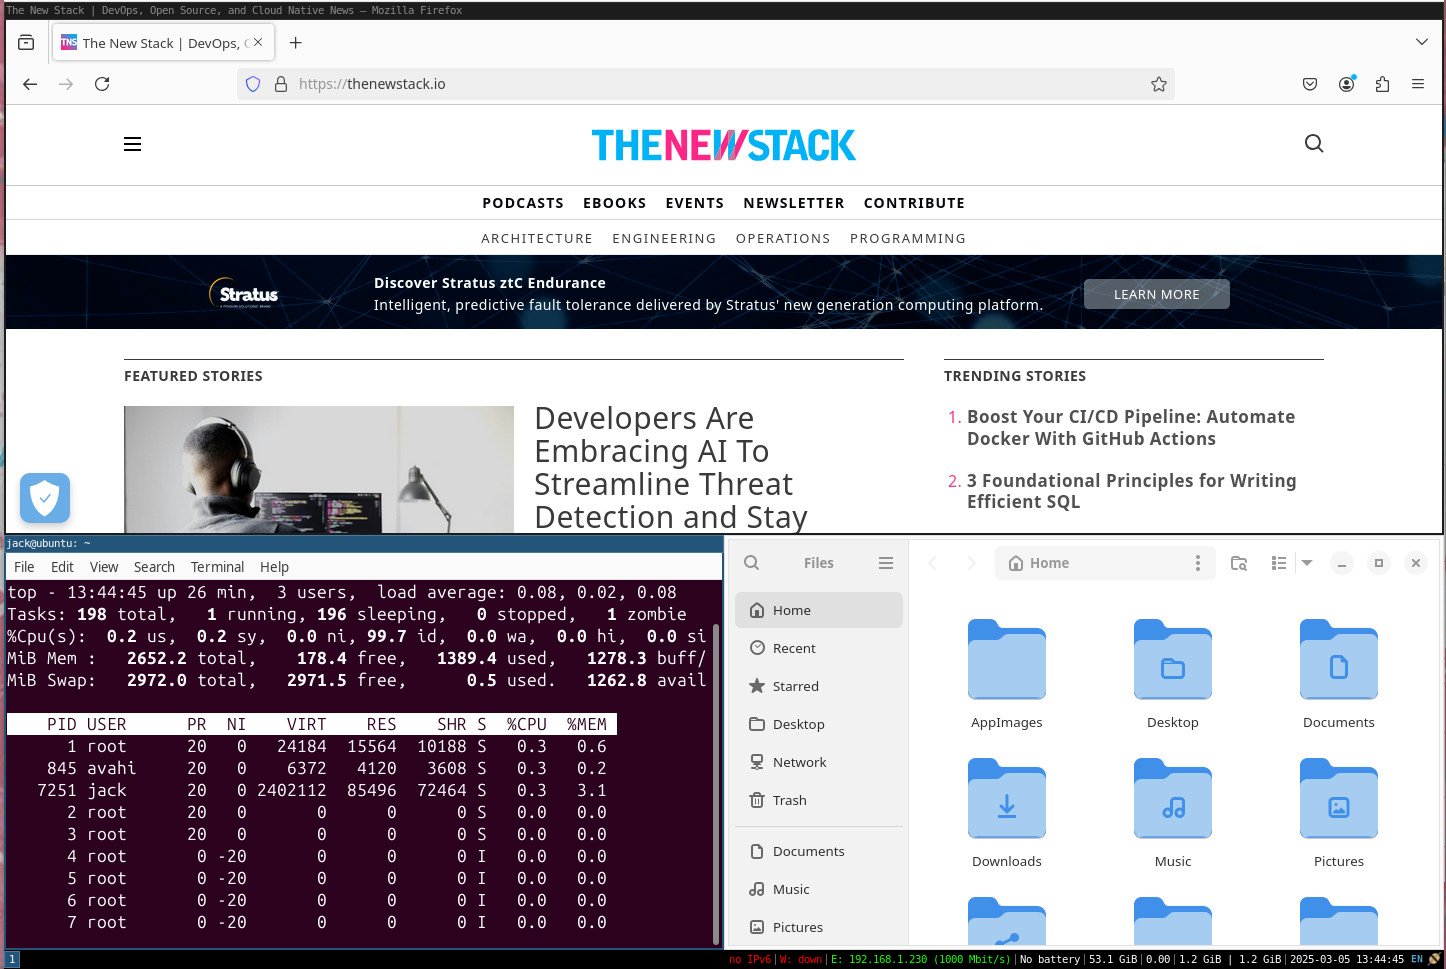1446x969 pixels.
Task: Open Files search magnifier icon
Action: point(752,563)
